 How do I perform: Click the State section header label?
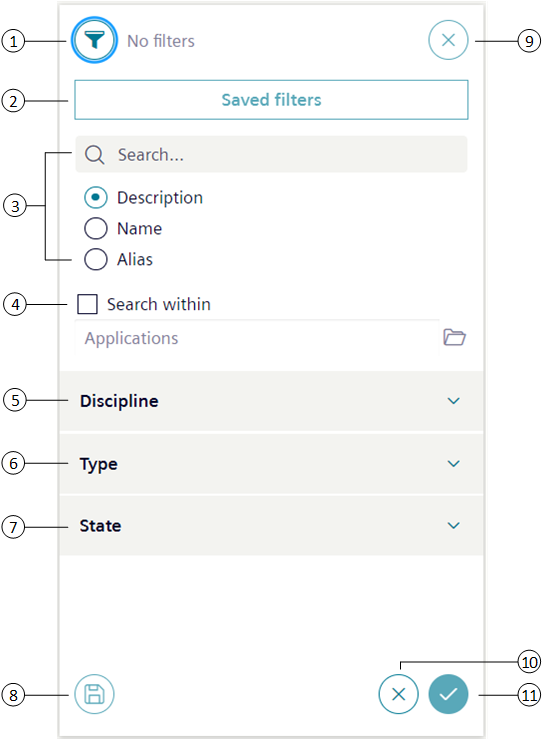coord(101,526)
